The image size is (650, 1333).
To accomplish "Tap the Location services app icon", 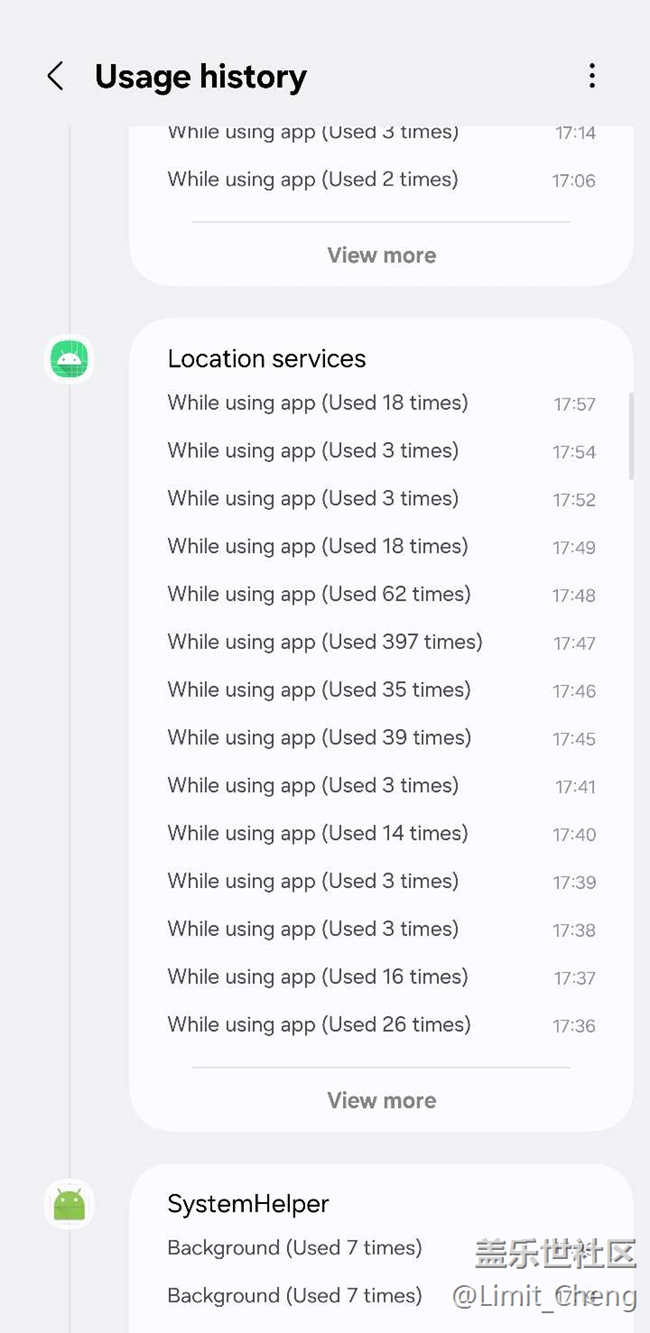I will pyautogui.click(x=69, y=359).
